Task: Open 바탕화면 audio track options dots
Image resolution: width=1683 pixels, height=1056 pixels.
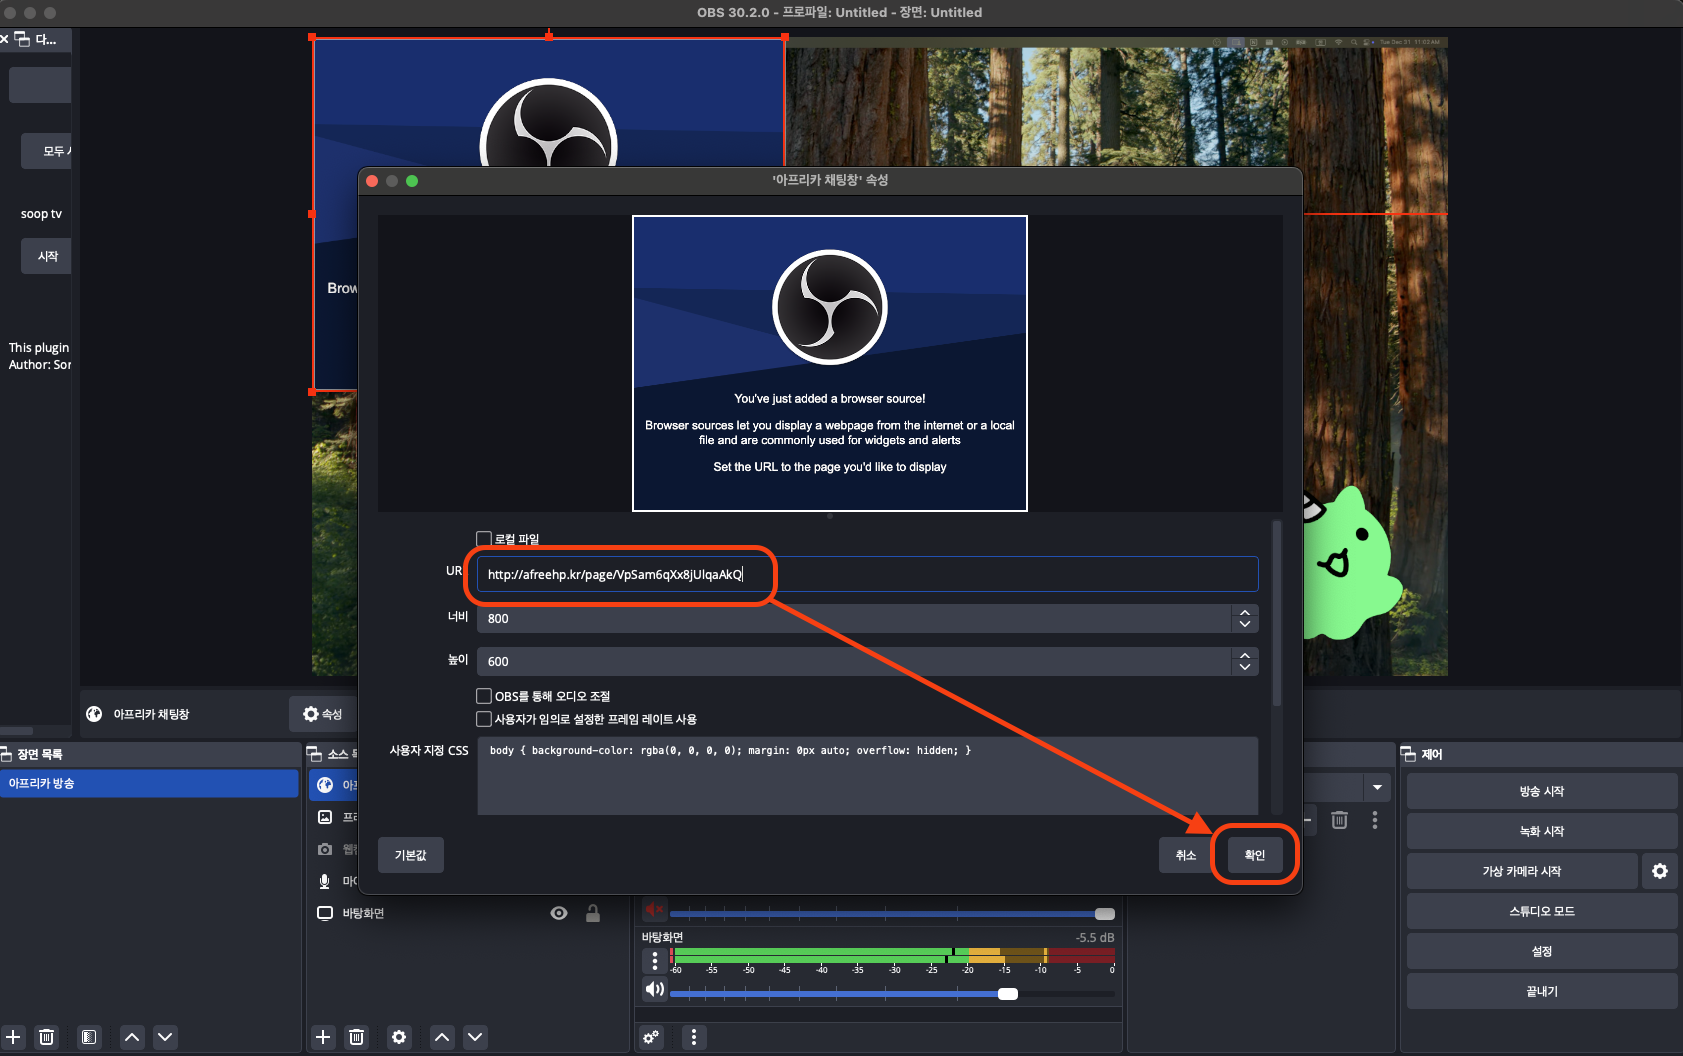Action: (x=655, y=961)
